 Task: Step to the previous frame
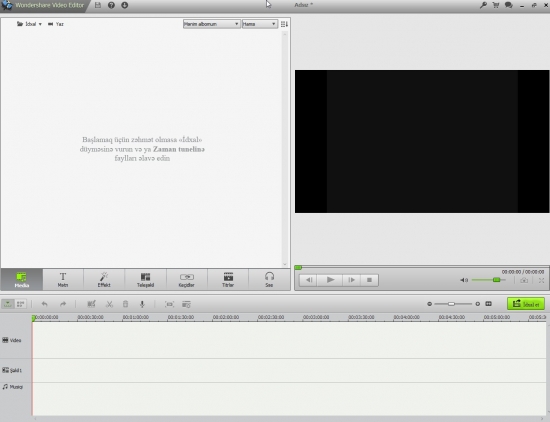click(309, 280)
